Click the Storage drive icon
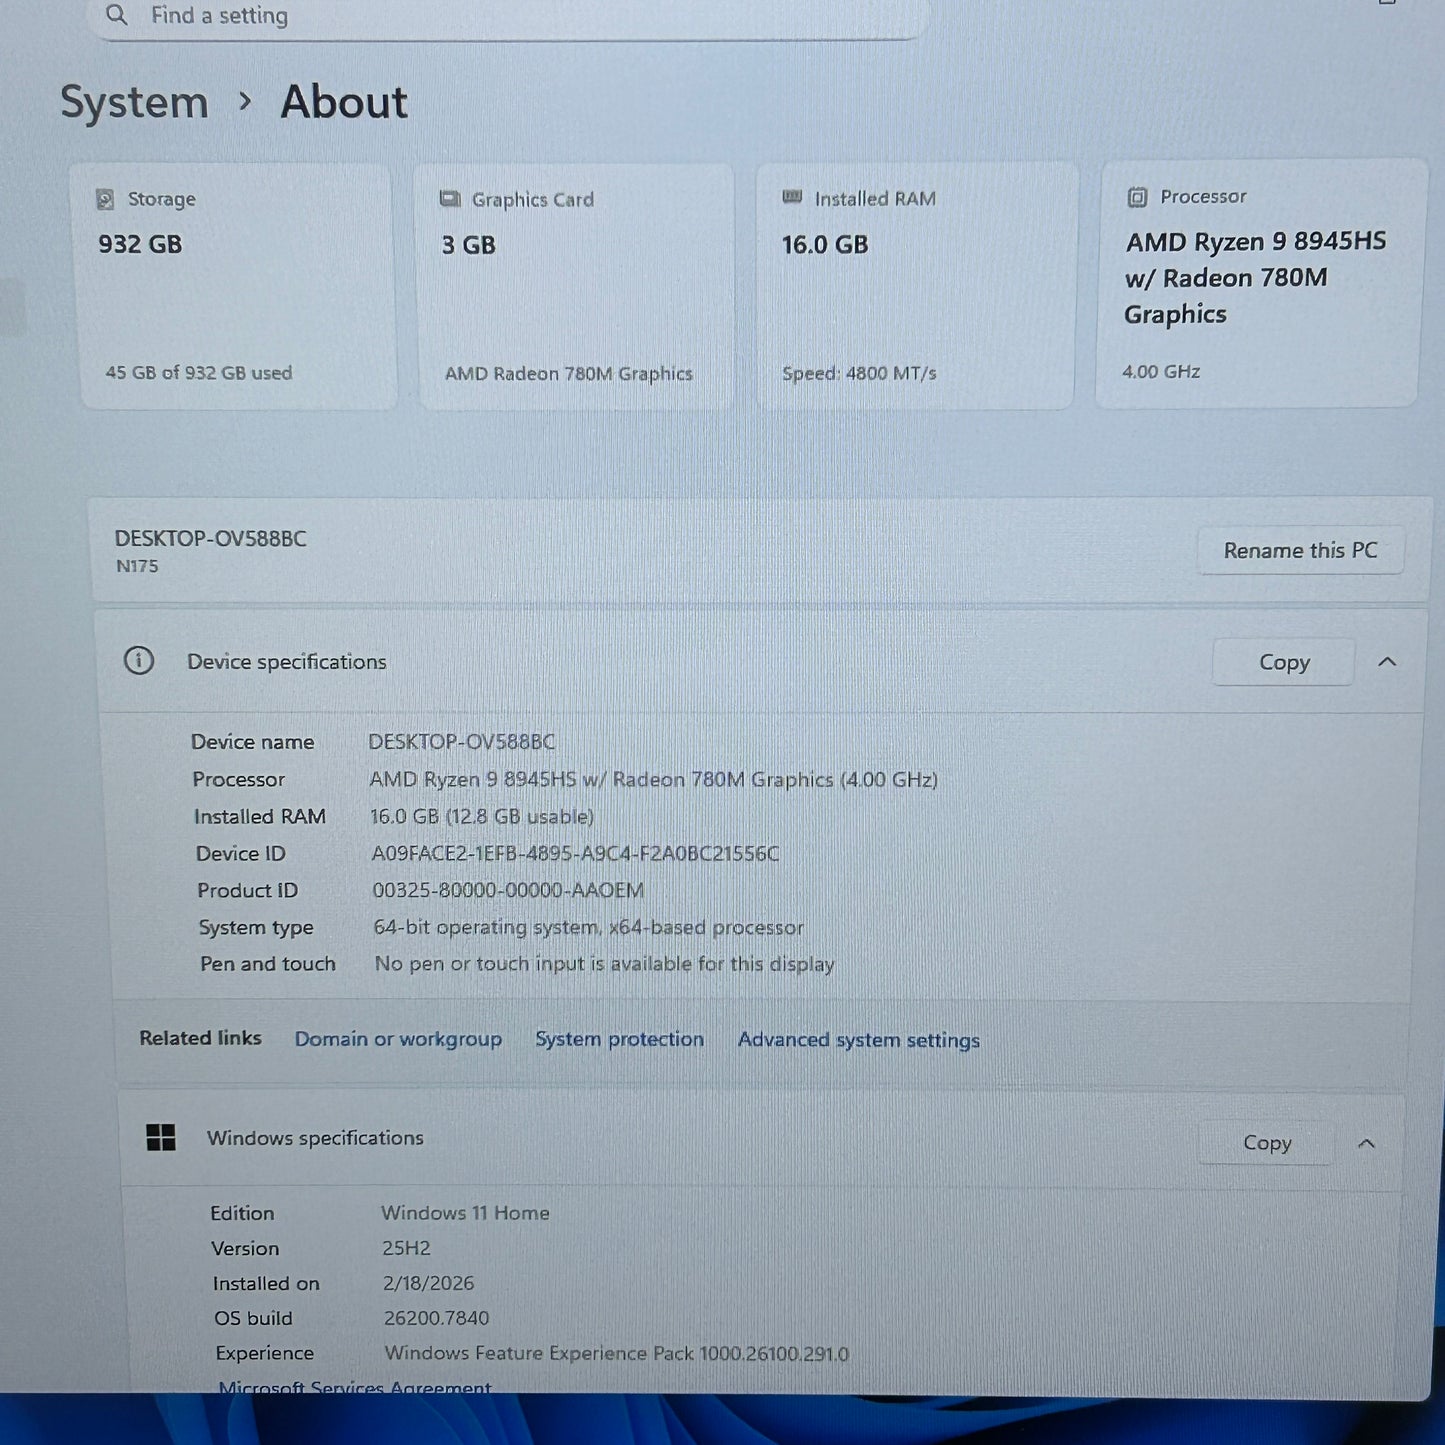Viewport: 1445px width, 1445px height. (x=104, y=199)
